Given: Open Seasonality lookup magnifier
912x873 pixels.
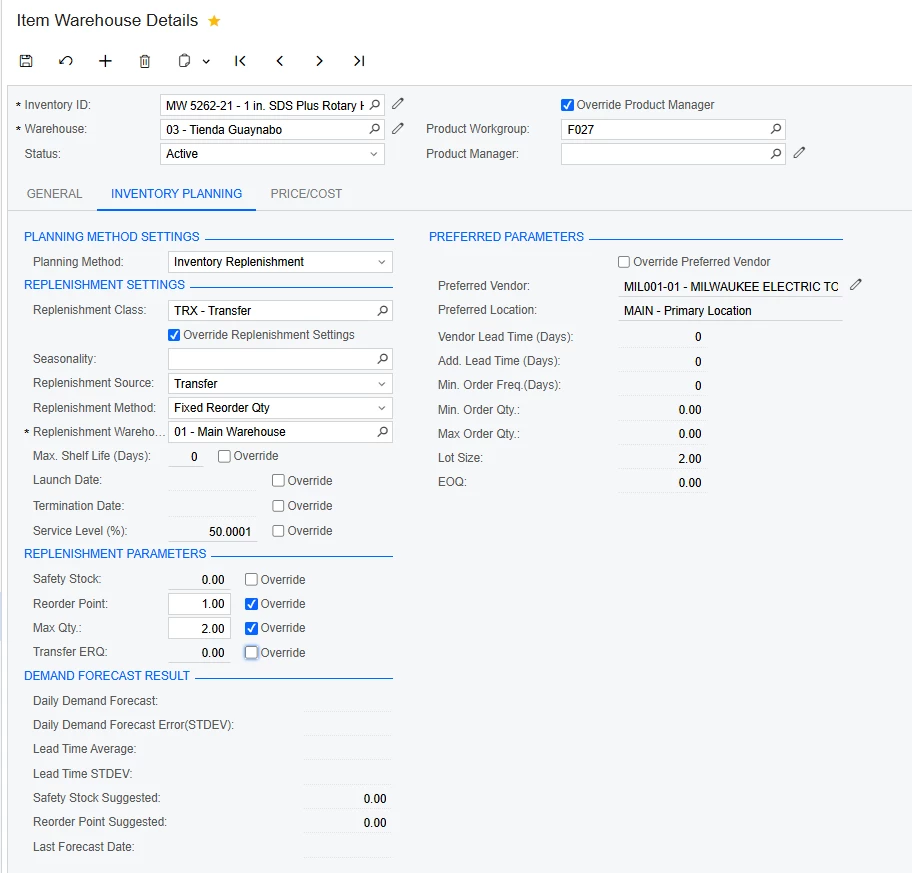Looking at the screenshot, I should tap(383, 359).
